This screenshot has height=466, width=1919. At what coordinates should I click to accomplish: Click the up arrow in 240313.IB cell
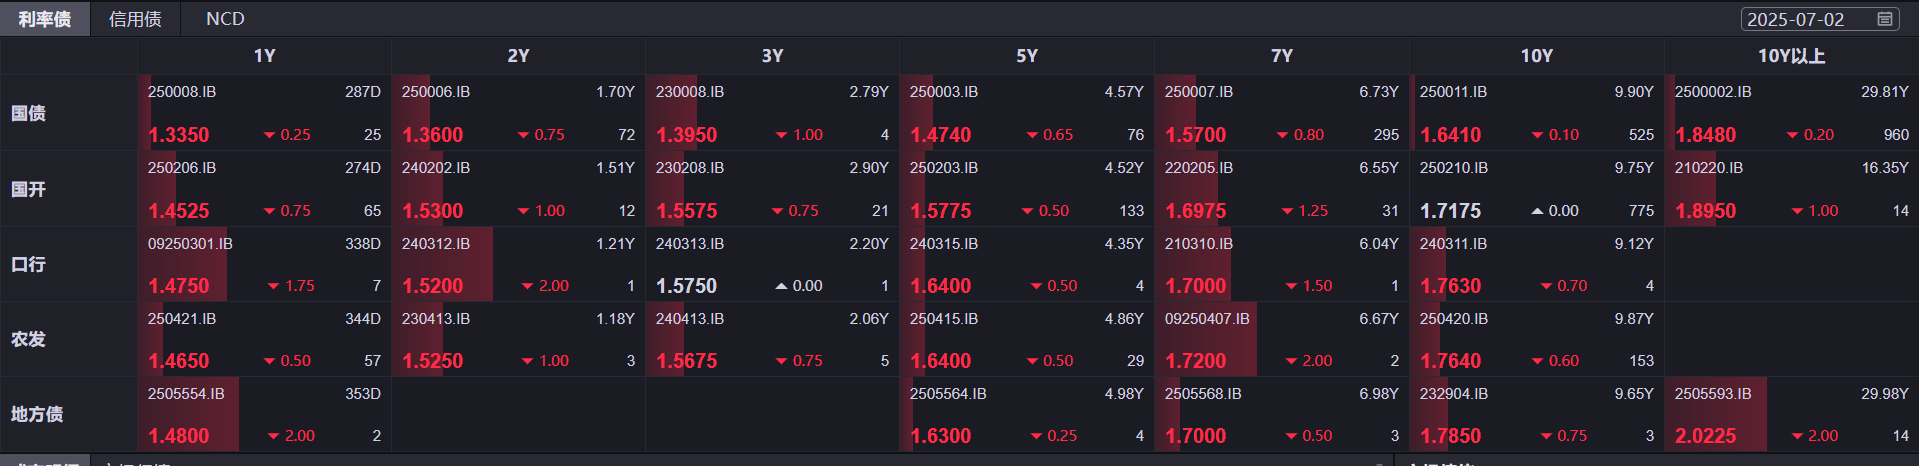coord(781,286)
